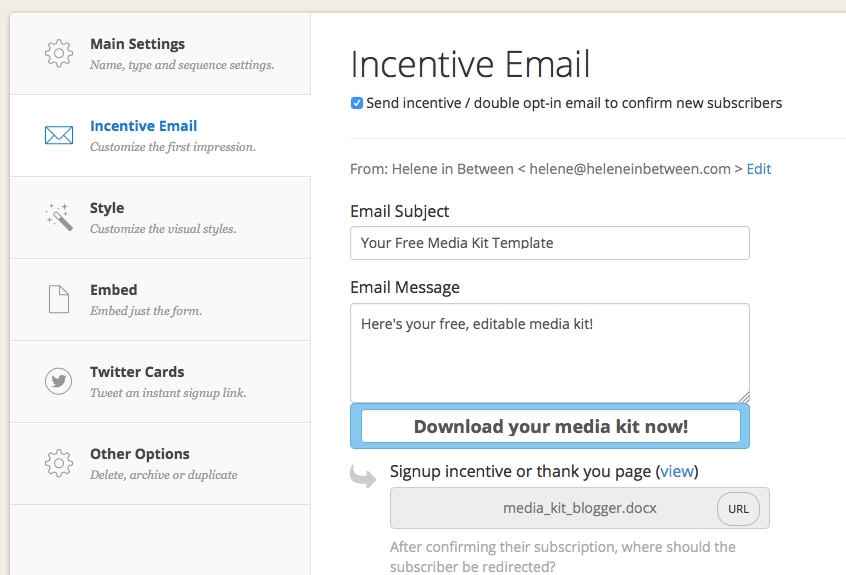Screen dimensions: 846x575
Task: Click the Main Settings gear icon
Action: tap(59, 53)
